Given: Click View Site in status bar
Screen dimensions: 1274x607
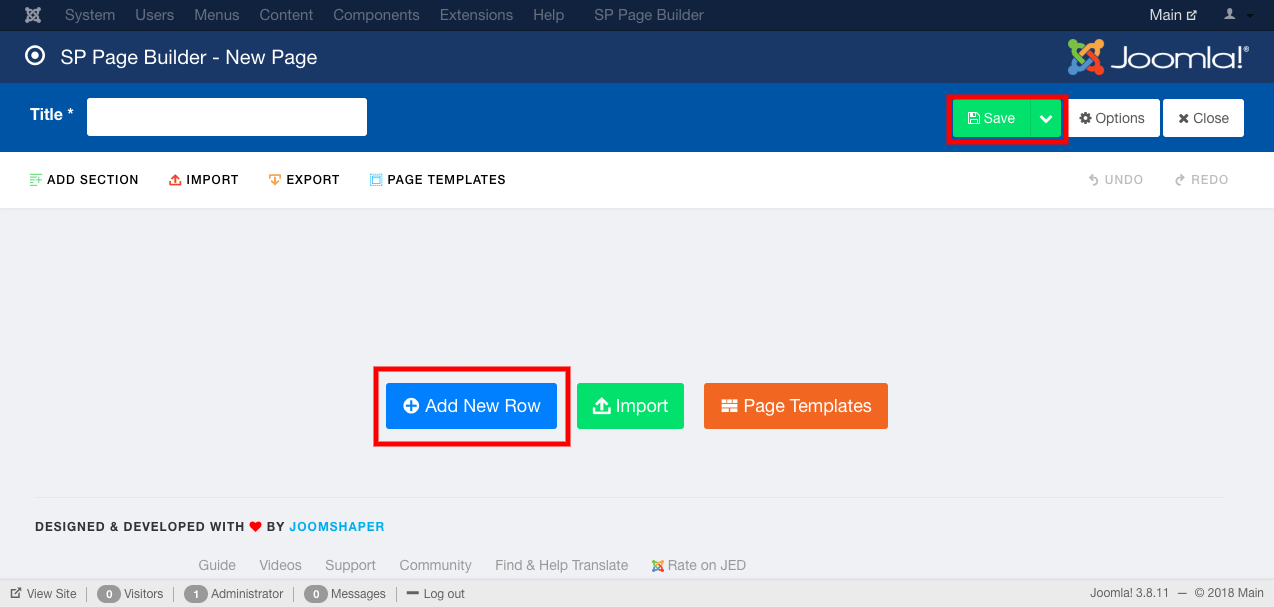Looking at the screenshot, I should (x=43, y=594).
